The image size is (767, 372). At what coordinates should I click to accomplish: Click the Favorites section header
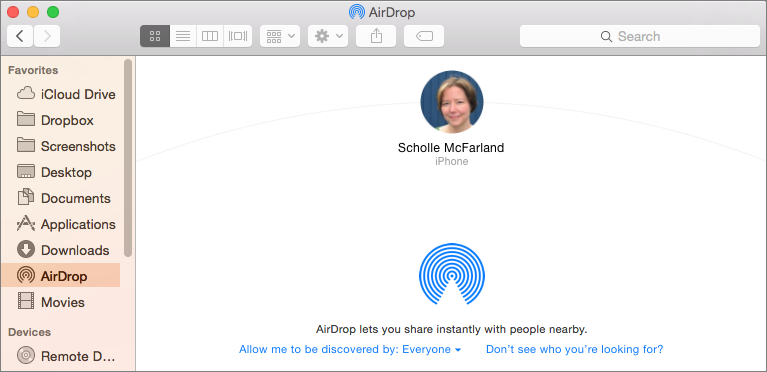pyautogui.click(x=33, y=70)
